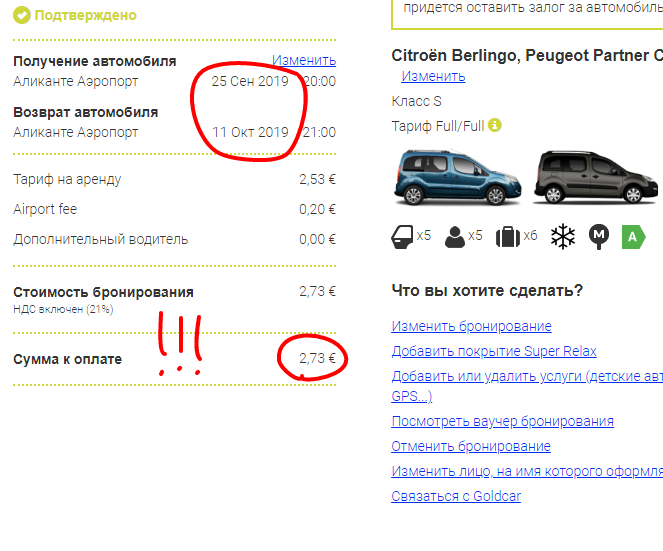The image size is (663, 551).
Task: Click the Класс S text
Action: [416, 101]
